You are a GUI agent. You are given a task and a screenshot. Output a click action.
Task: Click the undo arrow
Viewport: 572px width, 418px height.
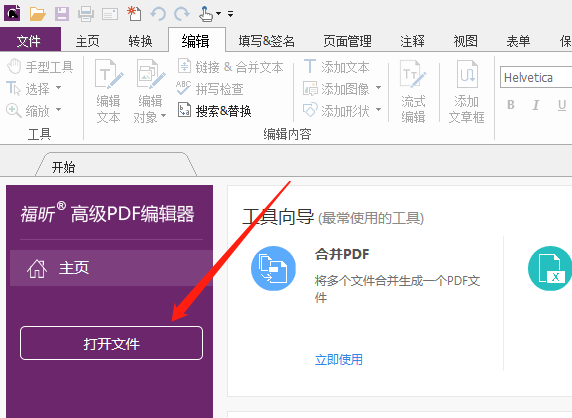pos(158,14)
